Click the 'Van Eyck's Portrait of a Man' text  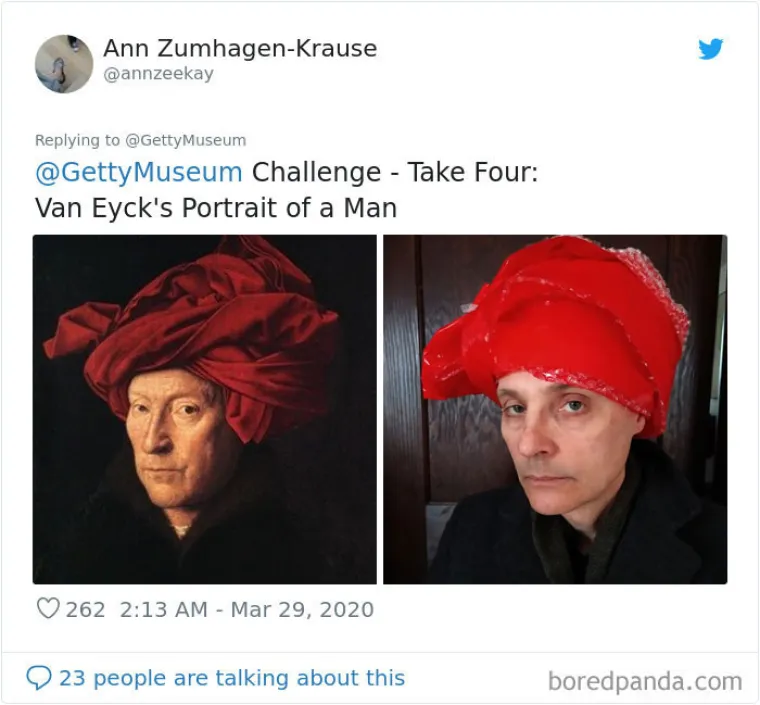[x=216, y=208]
